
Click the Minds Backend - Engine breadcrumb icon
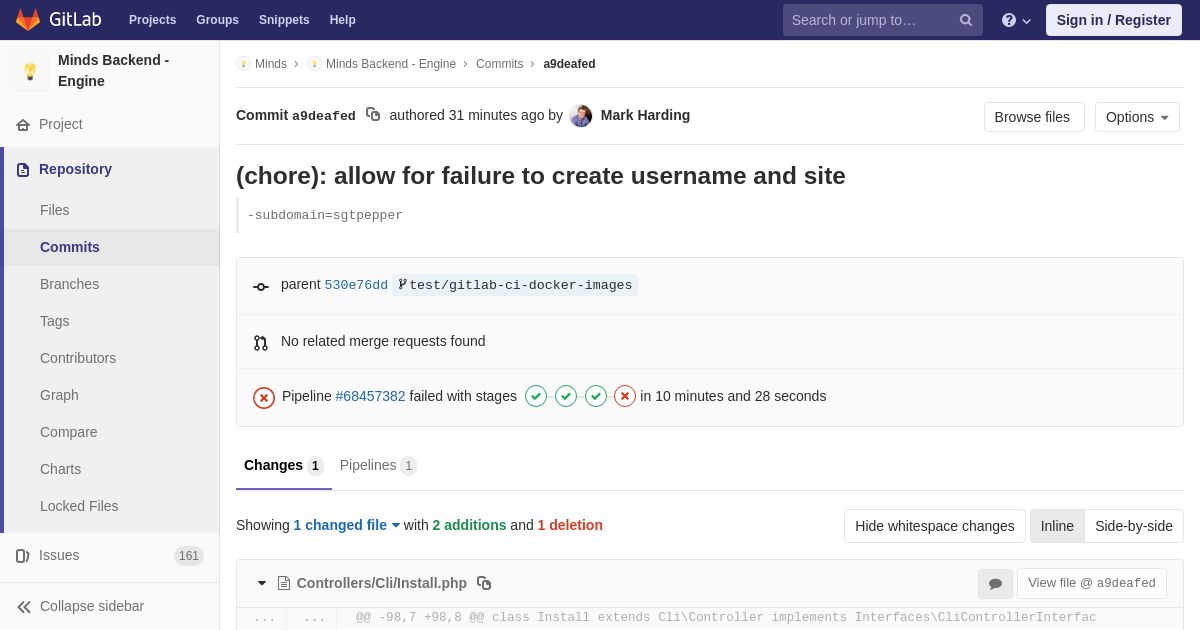pyautogui.click(x=314, y=64)
